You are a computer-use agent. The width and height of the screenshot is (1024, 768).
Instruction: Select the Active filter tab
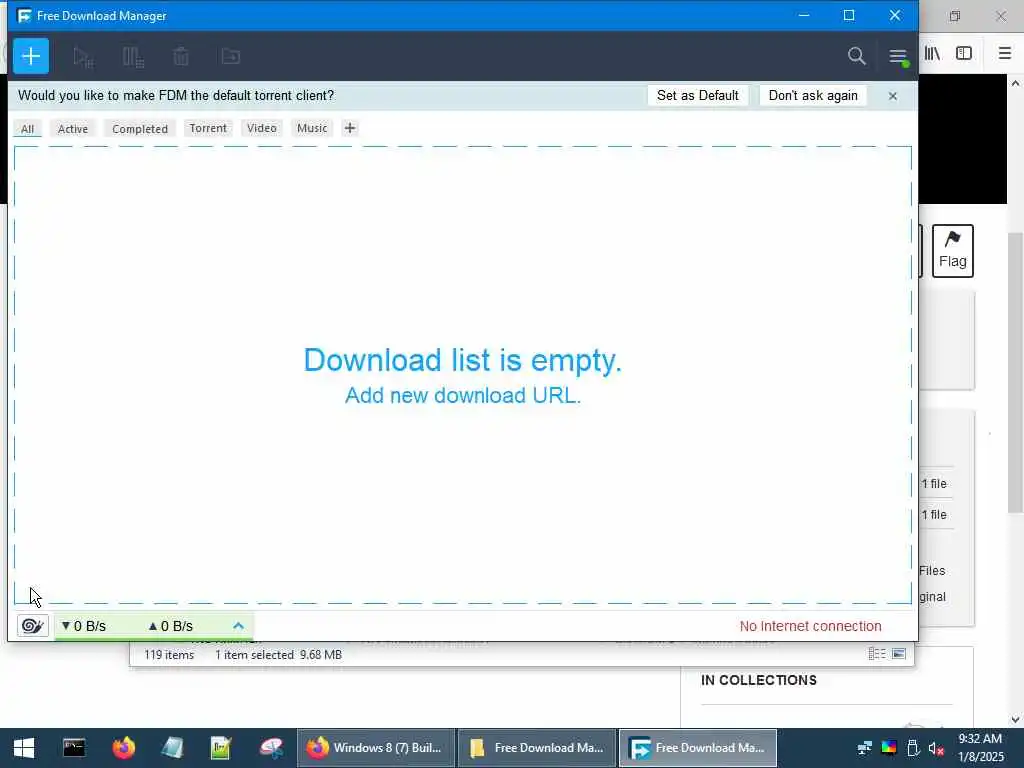(72, 129)
